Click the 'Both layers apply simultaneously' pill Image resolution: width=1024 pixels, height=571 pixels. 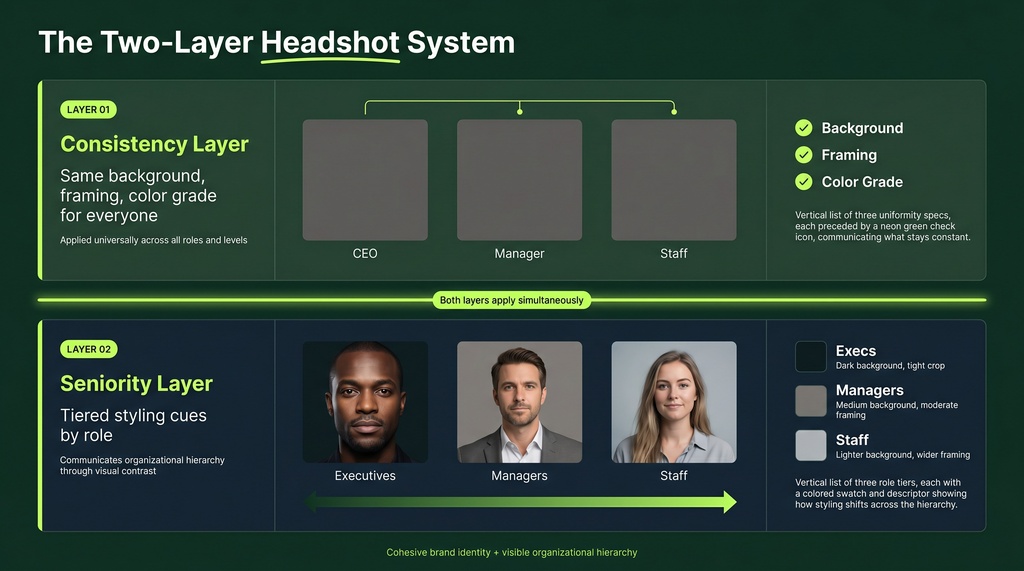click(x=511, y=301)
